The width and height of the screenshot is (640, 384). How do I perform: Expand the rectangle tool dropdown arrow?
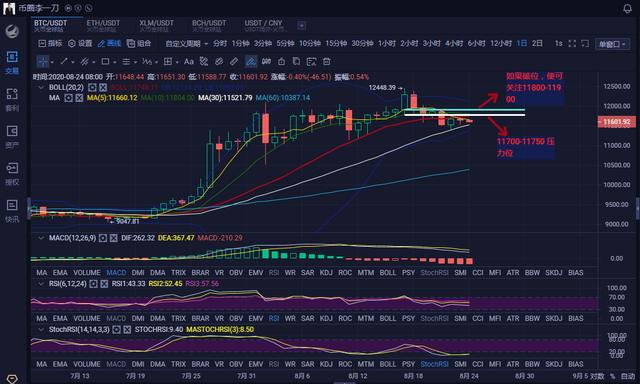(x=115, y=62)
